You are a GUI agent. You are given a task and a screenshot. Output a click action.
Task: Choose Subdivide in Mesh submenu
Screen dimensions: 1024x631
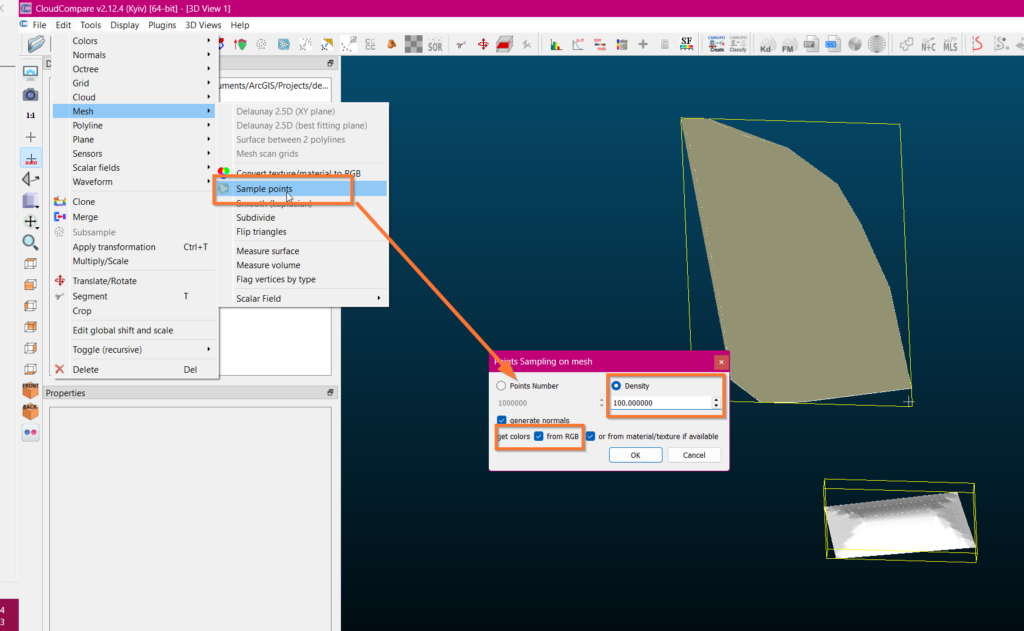(x=302, y=218)
